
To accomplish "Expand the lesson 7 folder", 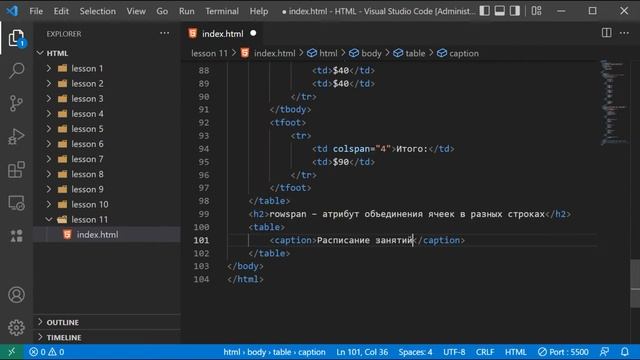I will 49,159.
